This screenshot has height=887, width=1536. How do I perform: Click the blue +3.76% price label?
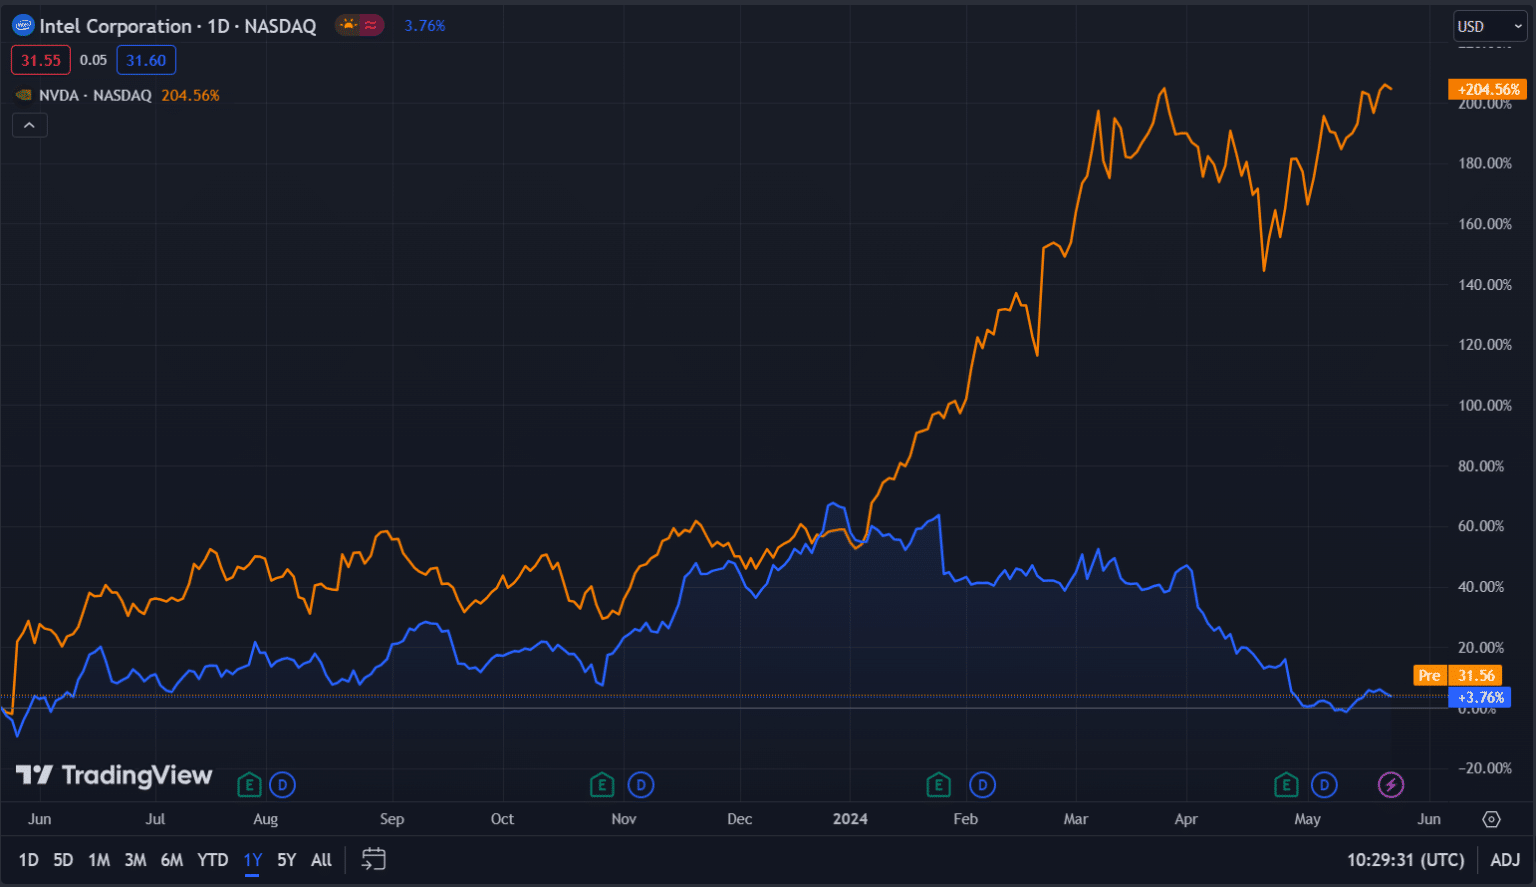pos(1479,697)
